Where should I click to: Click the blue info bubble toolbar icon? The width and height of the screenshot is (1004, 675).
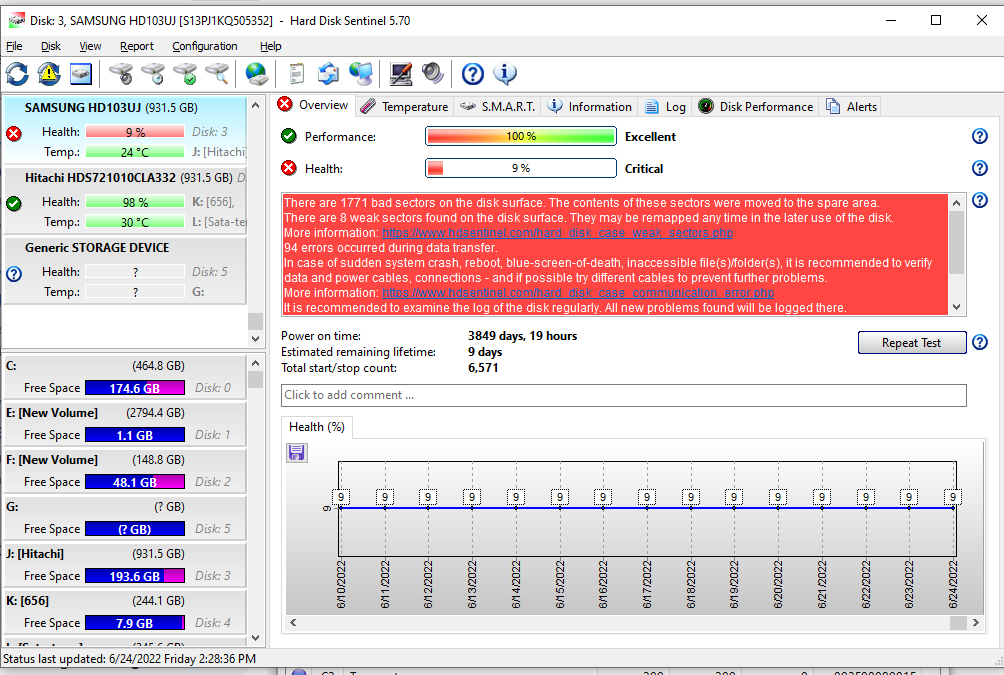pos(505,74)
